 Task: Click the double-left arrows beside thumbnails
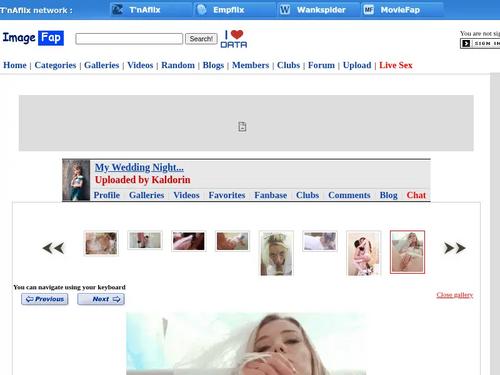point(53,248)
